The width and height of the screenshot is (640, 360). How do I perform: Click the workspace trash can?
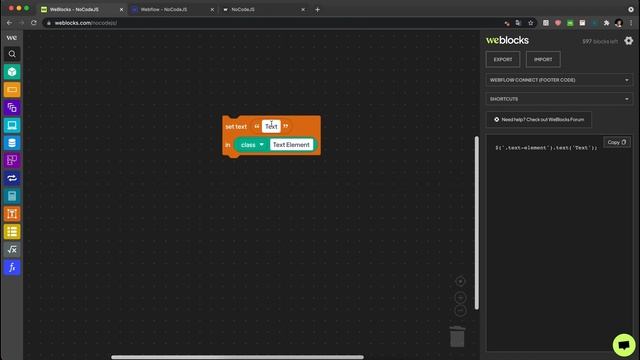click(x=457, y=336)
